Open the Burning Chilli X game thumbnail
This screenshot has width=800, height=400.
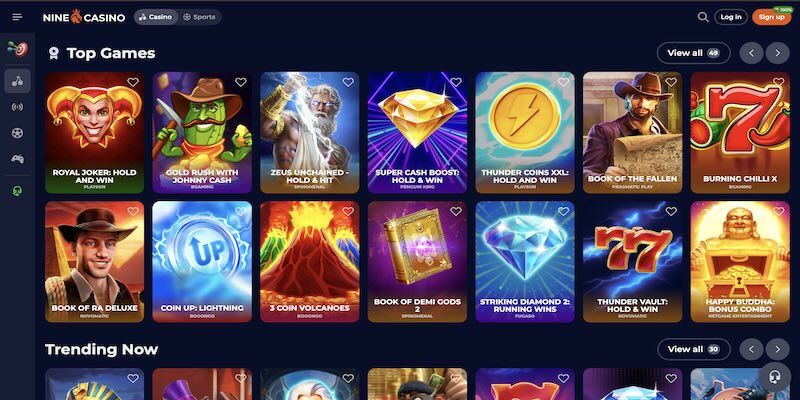coord(740,133)
